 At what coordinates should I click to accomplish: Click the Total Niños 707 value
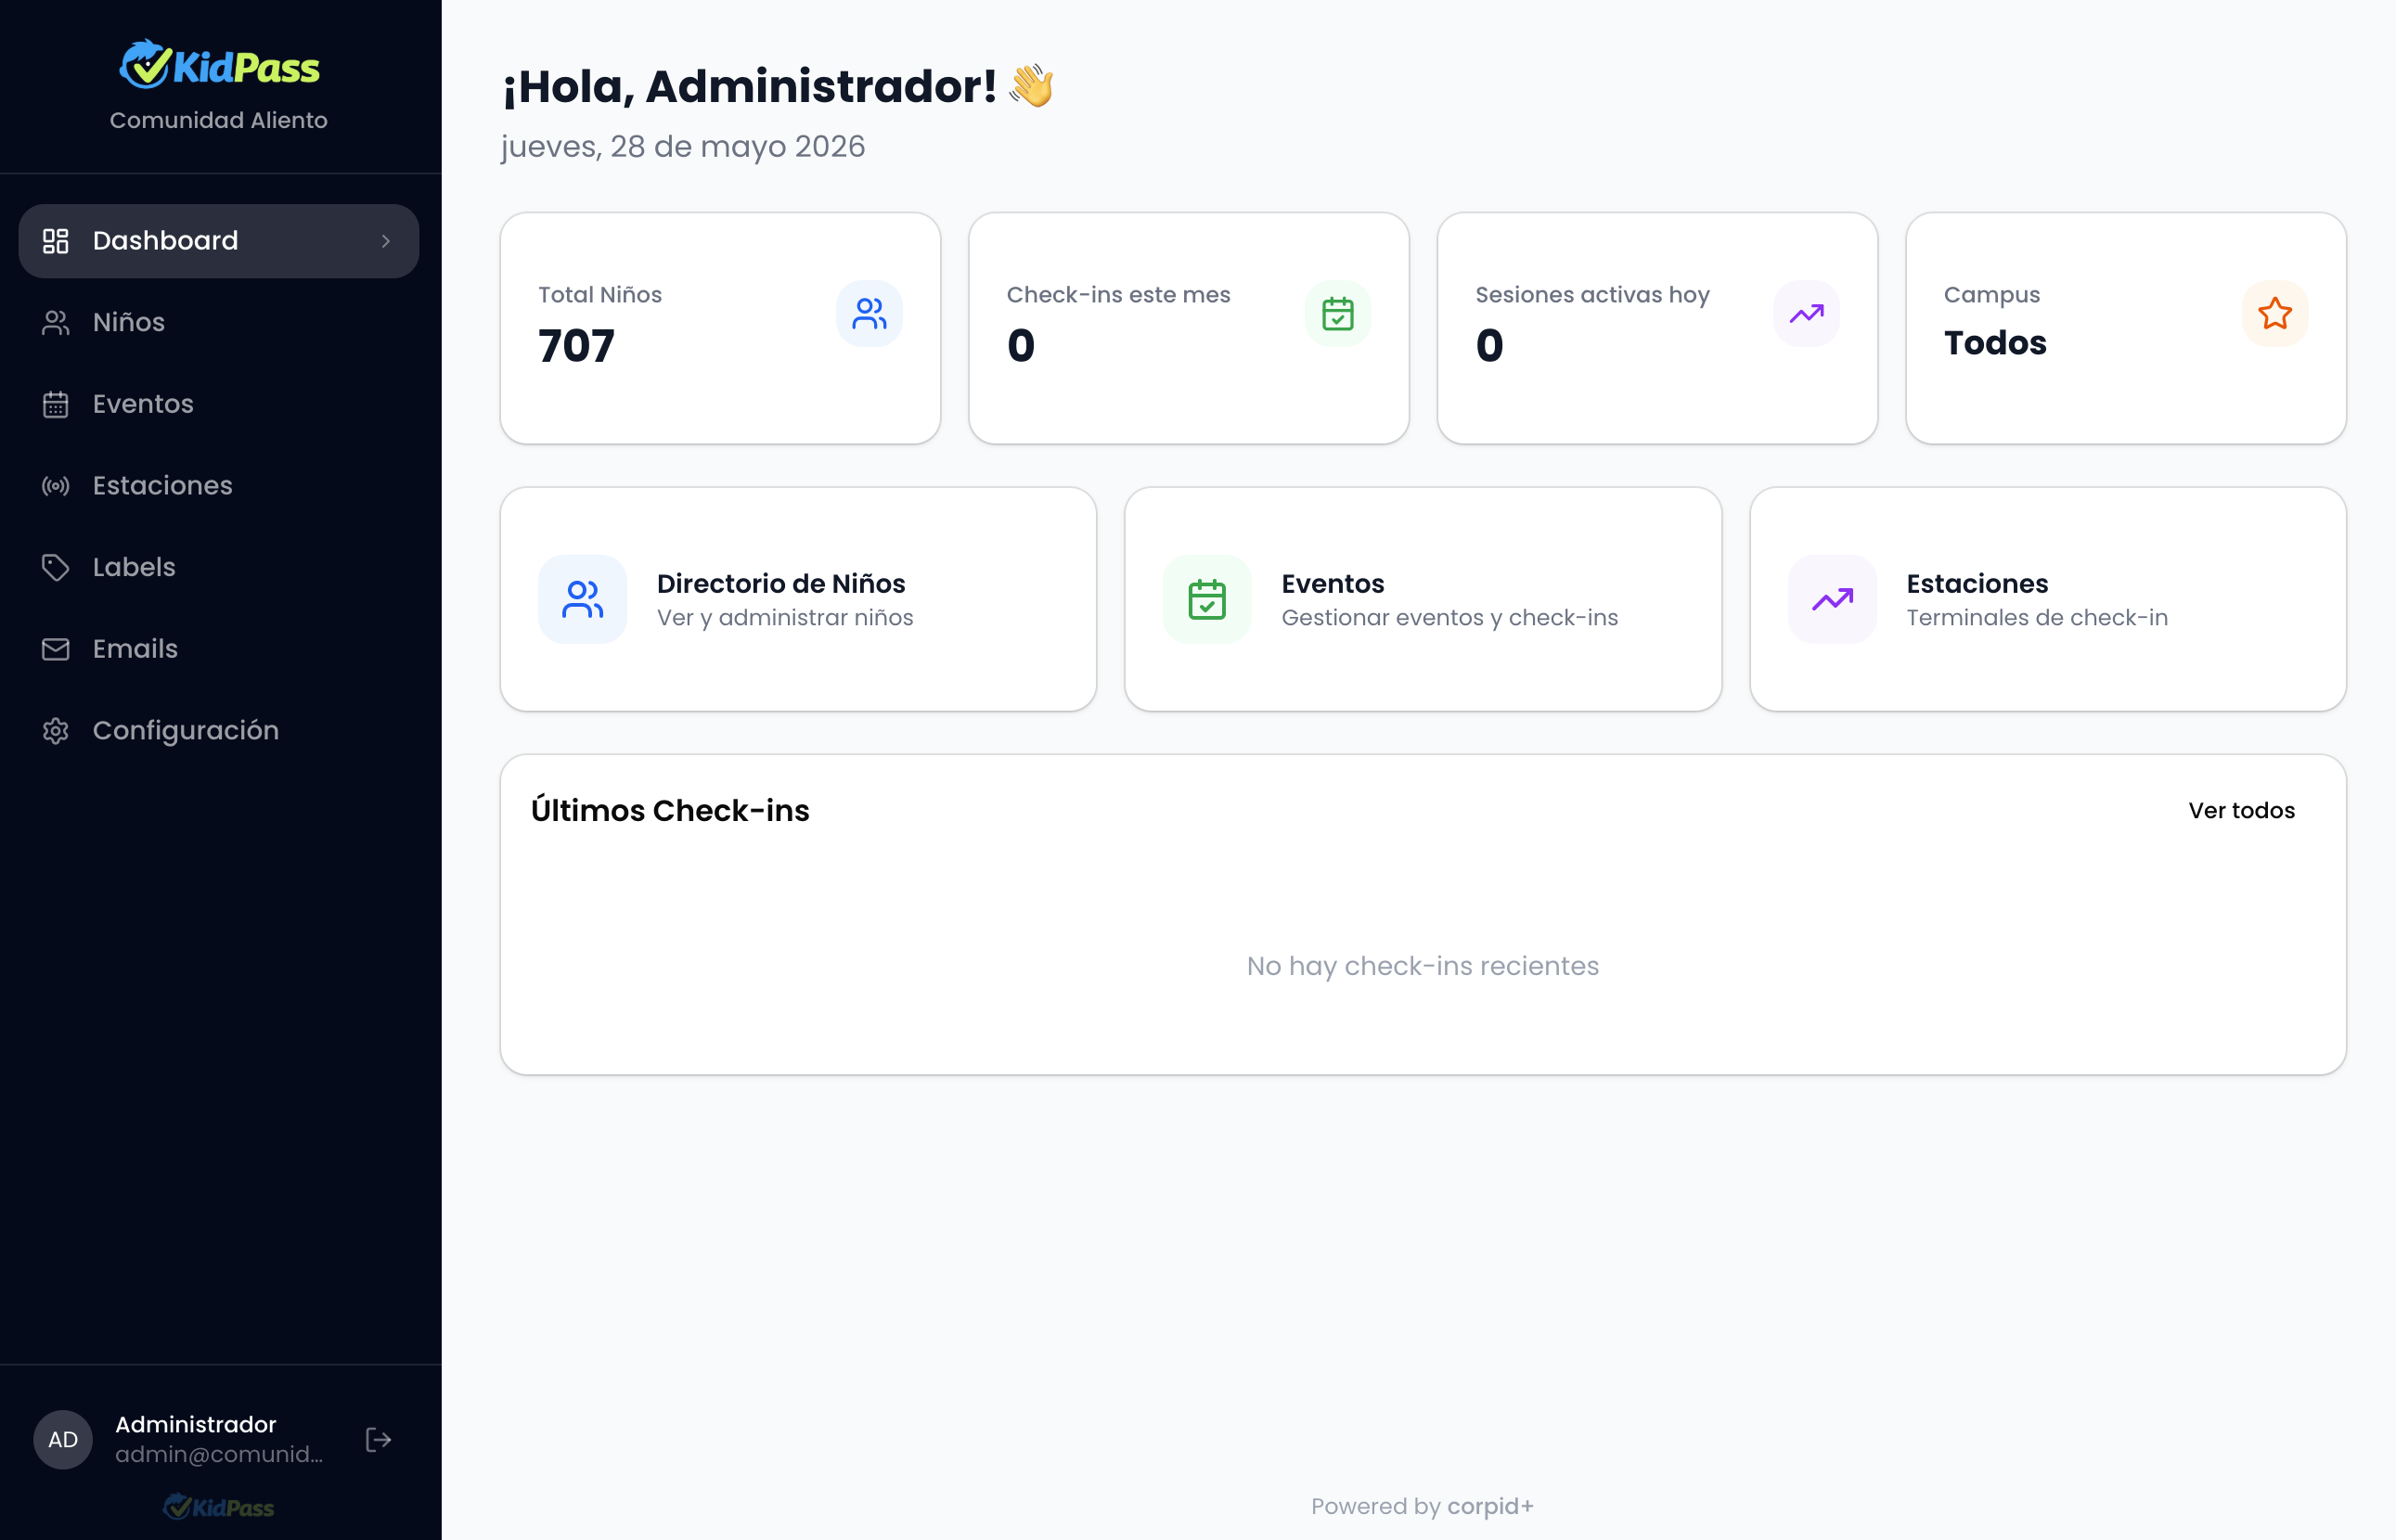(576, 346)
